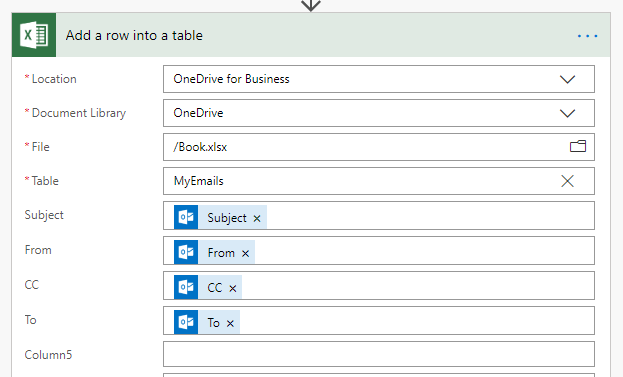The height and width of the screenshot is (377, 623).
Task: Click inside the From input field
Action: coord(379,251)
